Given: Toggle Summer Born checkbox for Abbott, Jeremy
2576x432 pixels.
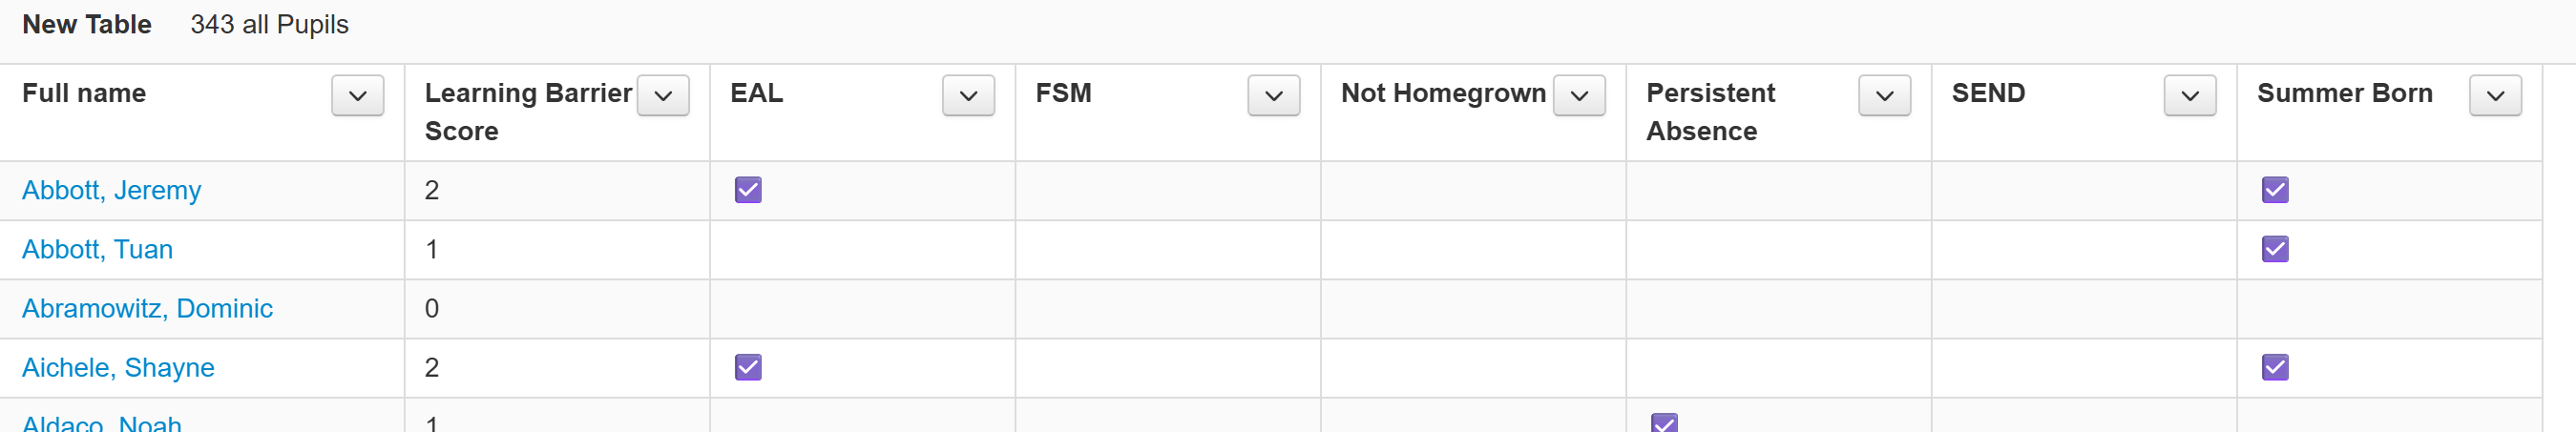Looking at the screenshot, I should pyautogui.click(x=2275, y=190).
